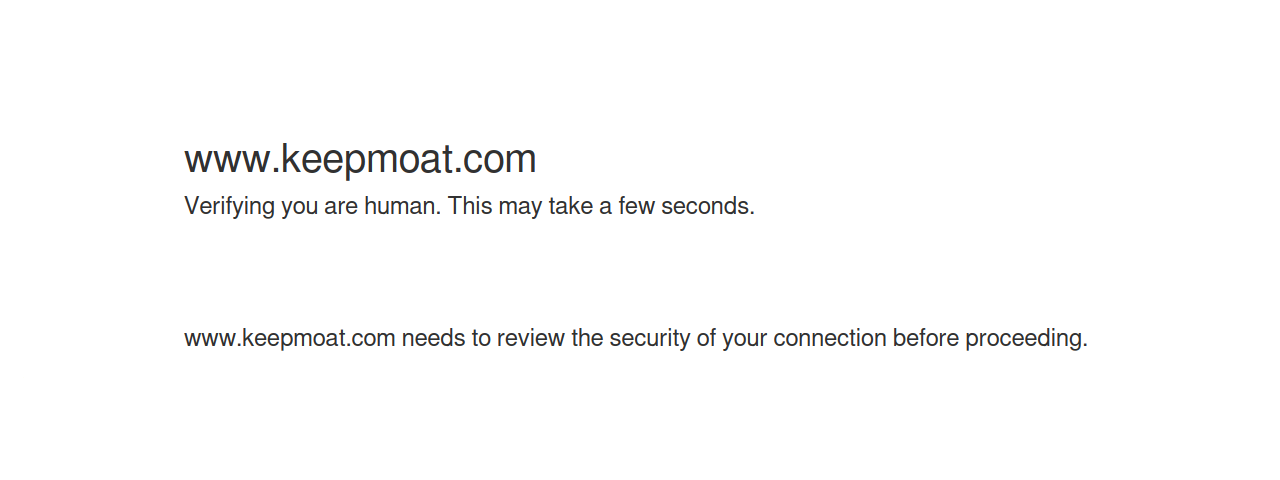Click the www.keepmoat.com page heading
This screenshot has height=480, width=1280.
pos(360,160)
